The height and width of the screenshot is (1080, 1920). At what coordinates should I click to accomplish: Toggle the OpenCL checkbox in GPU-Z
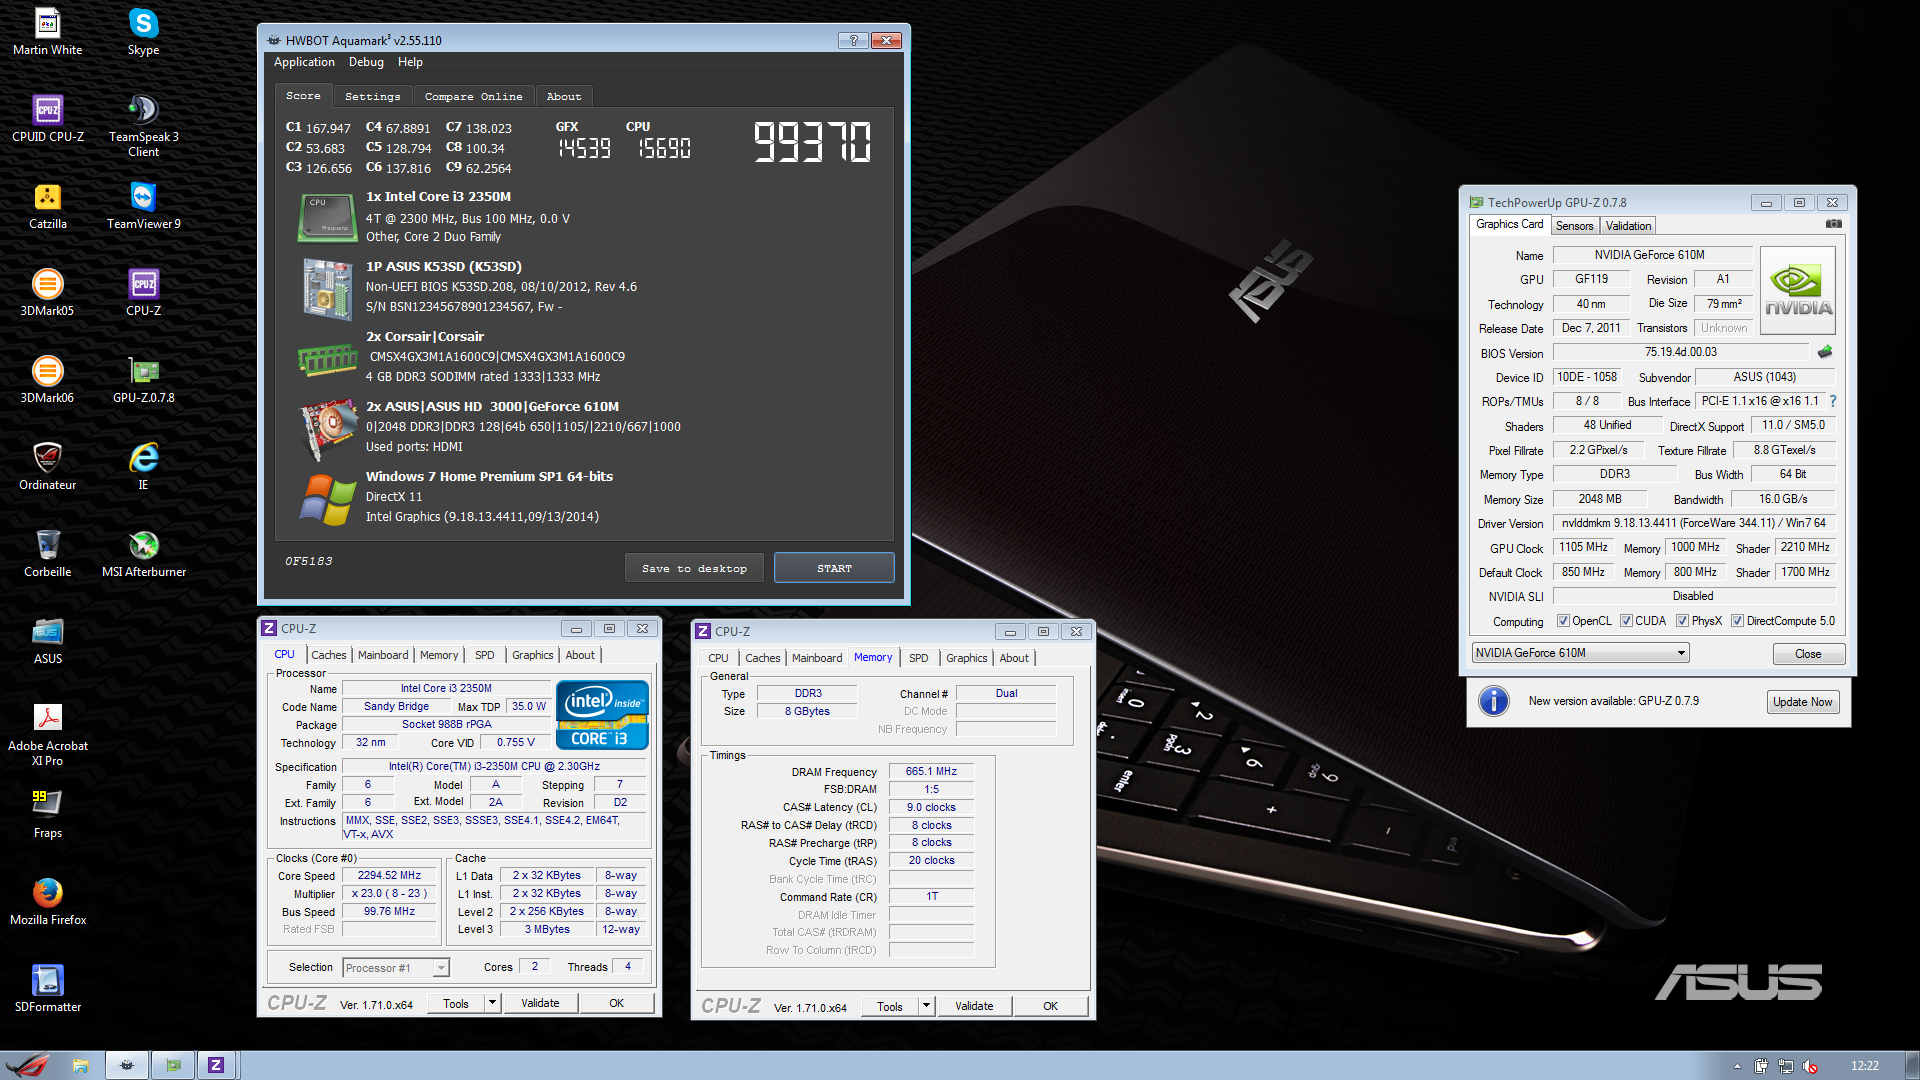pos(1563,621)
